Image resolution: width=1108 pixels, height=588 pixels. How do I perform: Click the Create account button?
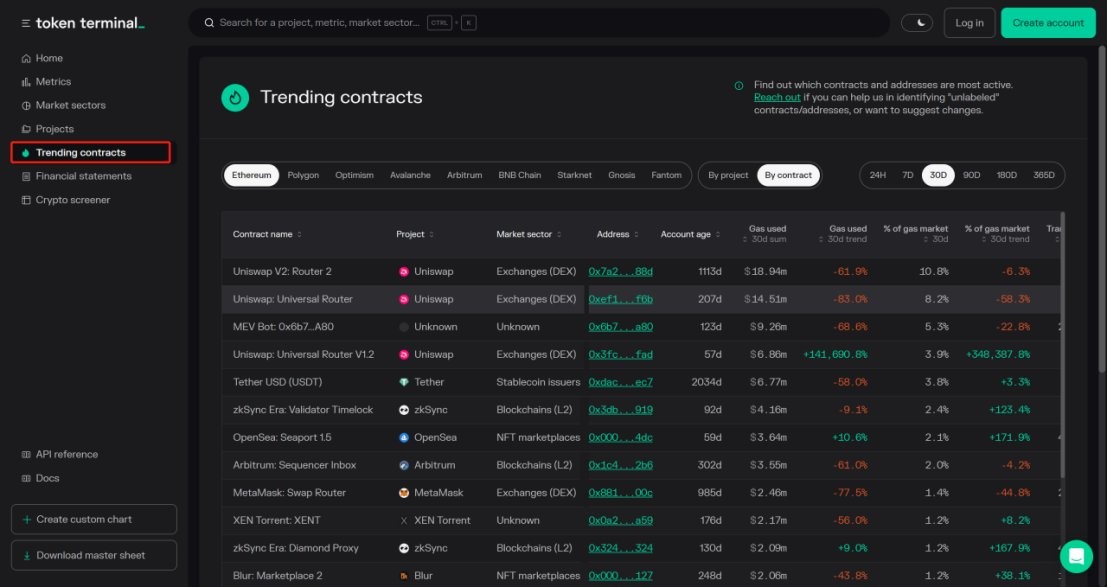coord(1048,23)
